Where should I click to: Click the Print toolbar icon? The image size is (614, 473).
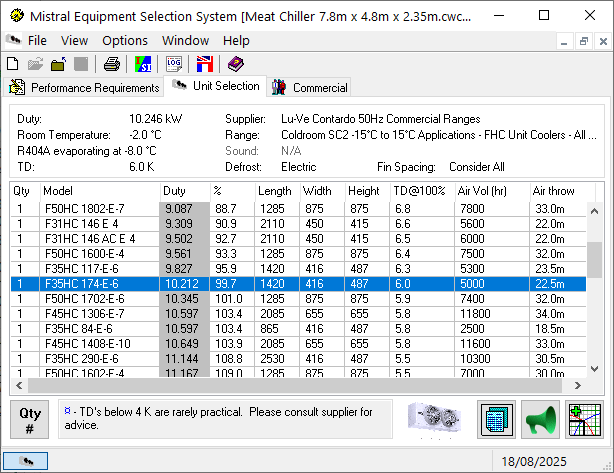112,64
